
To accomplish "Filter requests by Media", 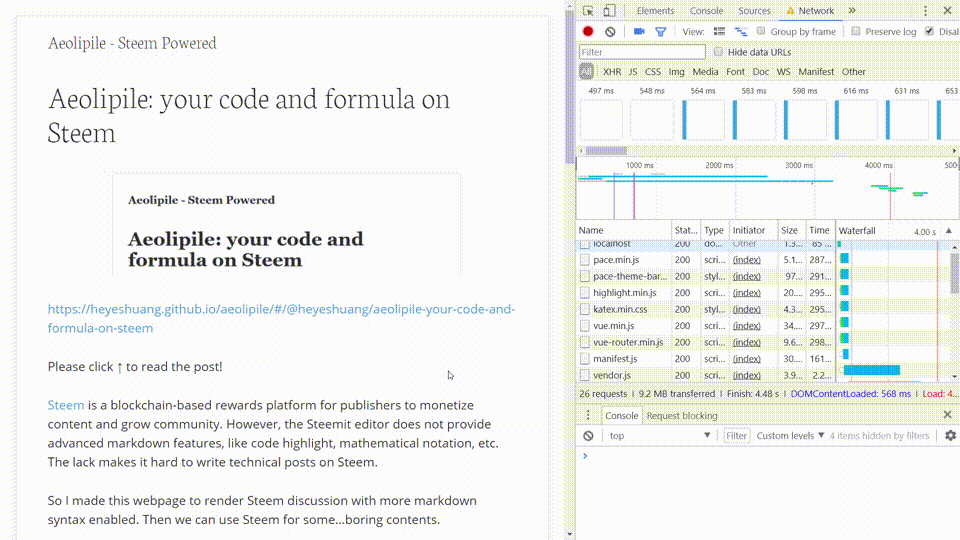I will pos(705,72).
